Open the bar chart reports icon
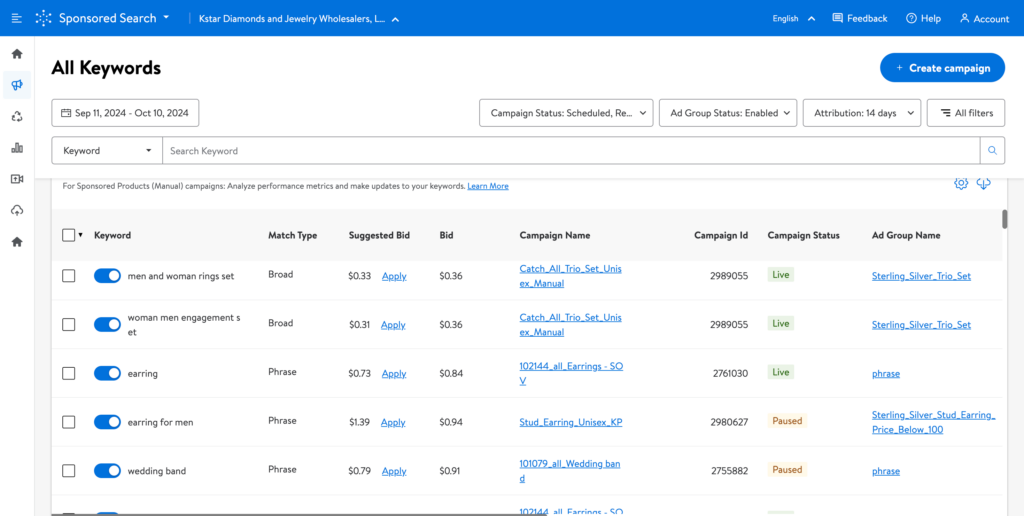The height and width of the screenshot is (516, 1024). [17, 148]
